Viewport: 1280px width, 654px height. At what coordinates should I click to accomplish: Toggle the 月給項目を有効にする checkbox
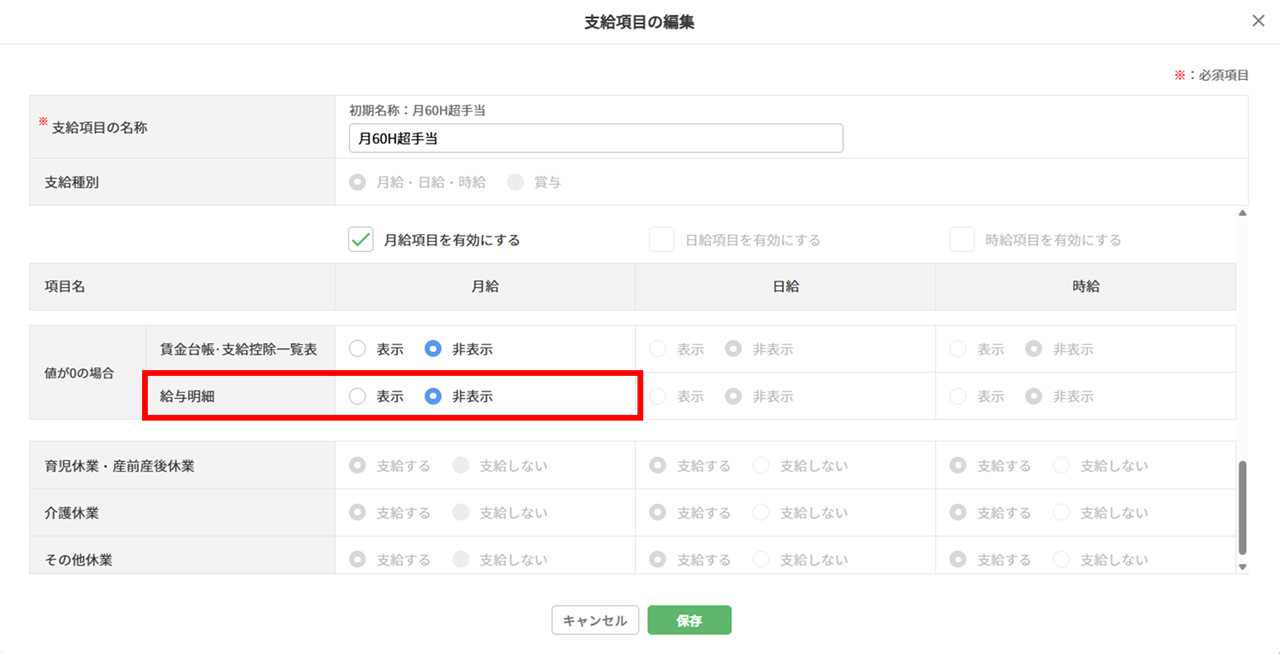(361, 240)
